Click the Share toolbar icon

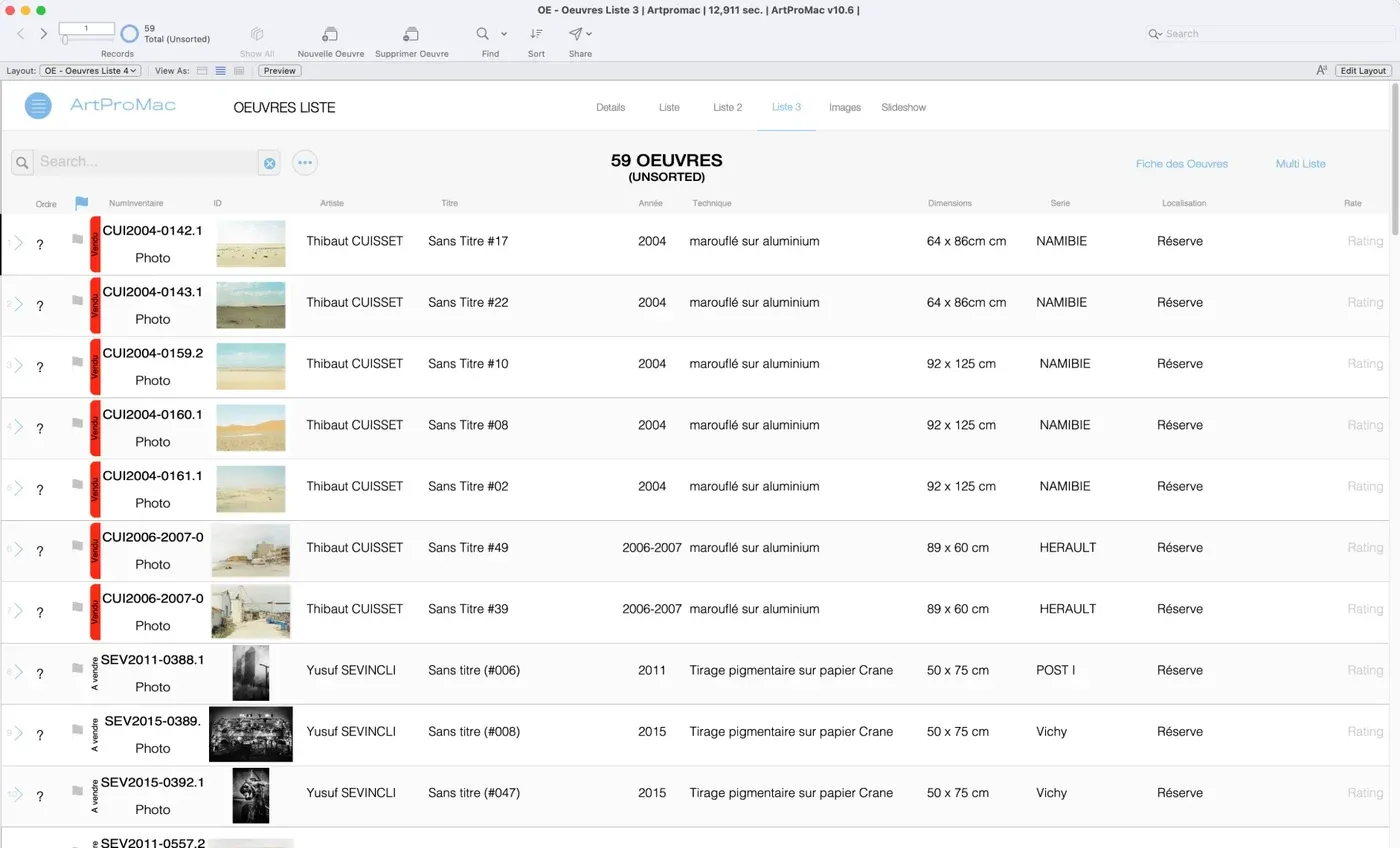tap(576, 34)
